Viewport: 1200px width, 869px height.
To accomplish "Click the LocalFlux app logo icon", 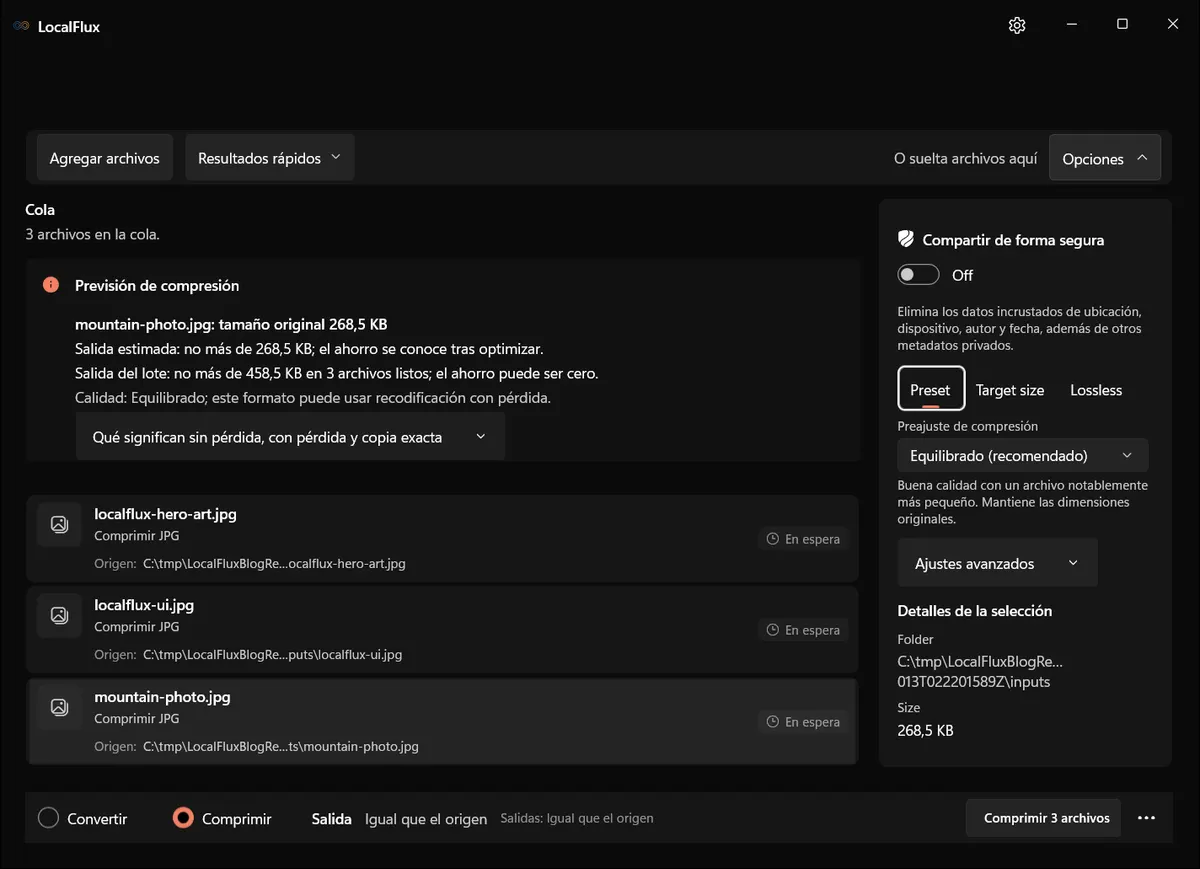I will click(21, 26).
